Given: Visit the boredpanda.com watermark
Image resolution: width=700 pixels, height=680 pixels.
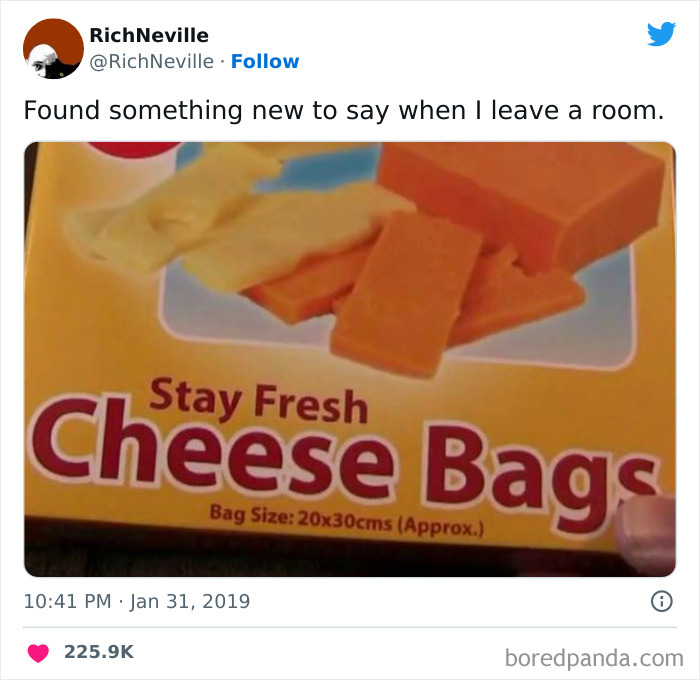Looking at the screenshot, I should point(594,658).
